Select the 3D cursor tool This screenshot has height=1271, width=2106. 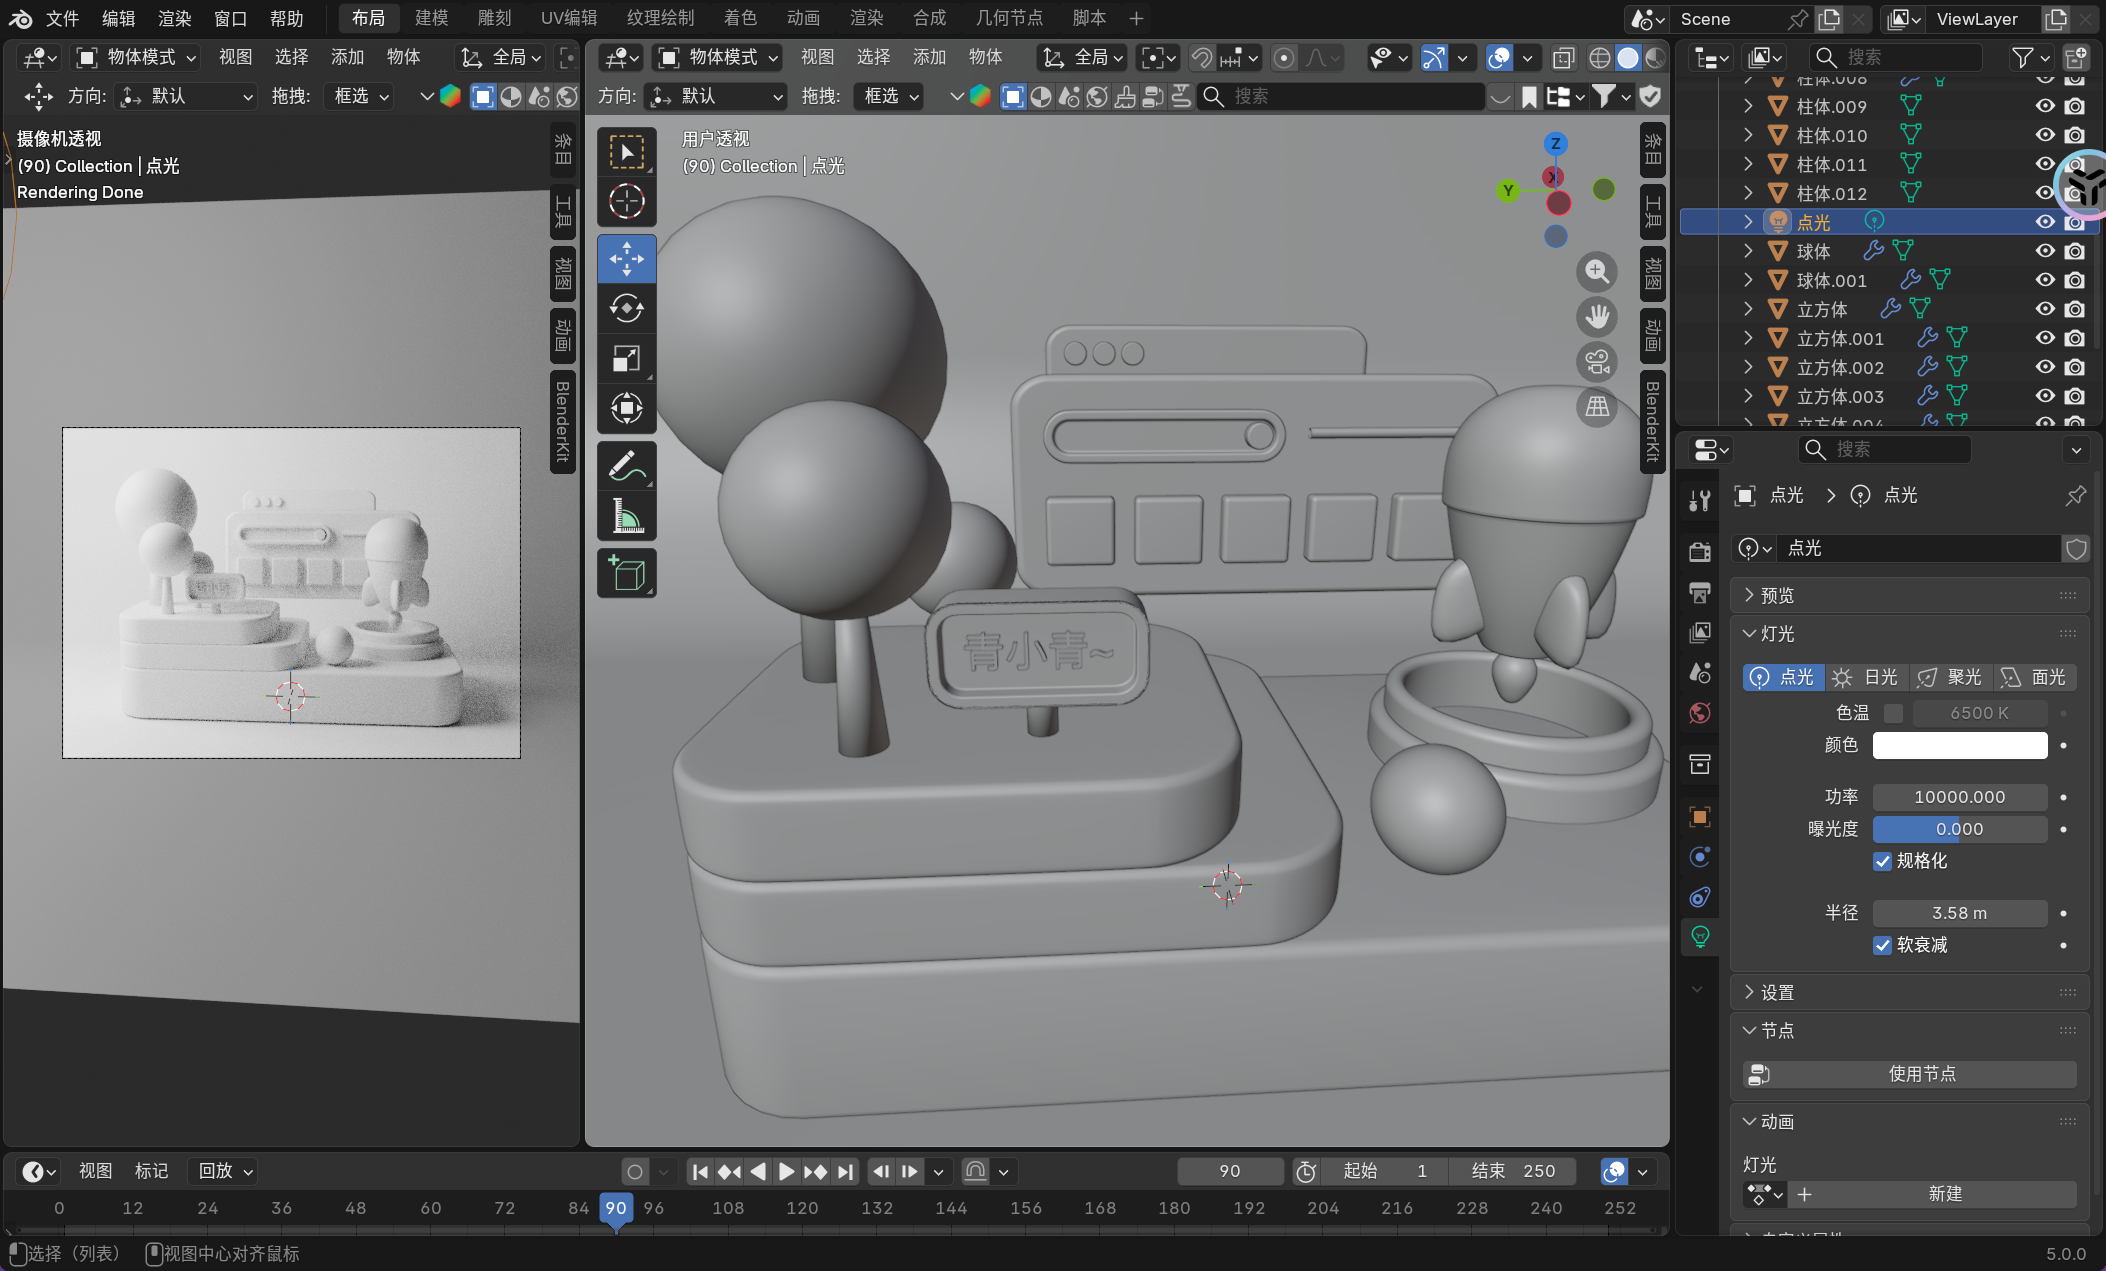tap(627, 202)
